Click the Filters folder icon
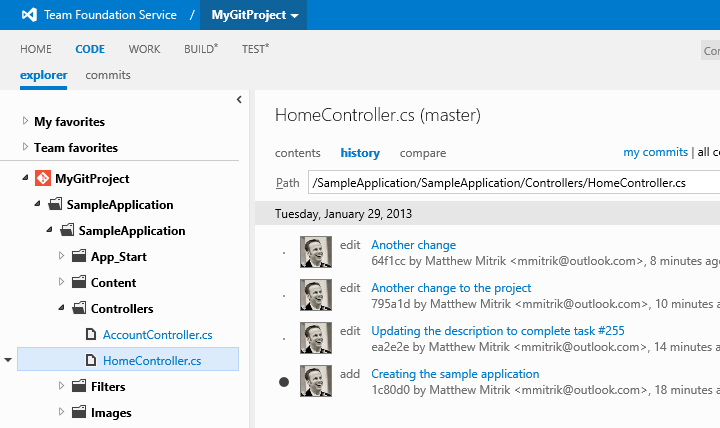 (78, 386)
